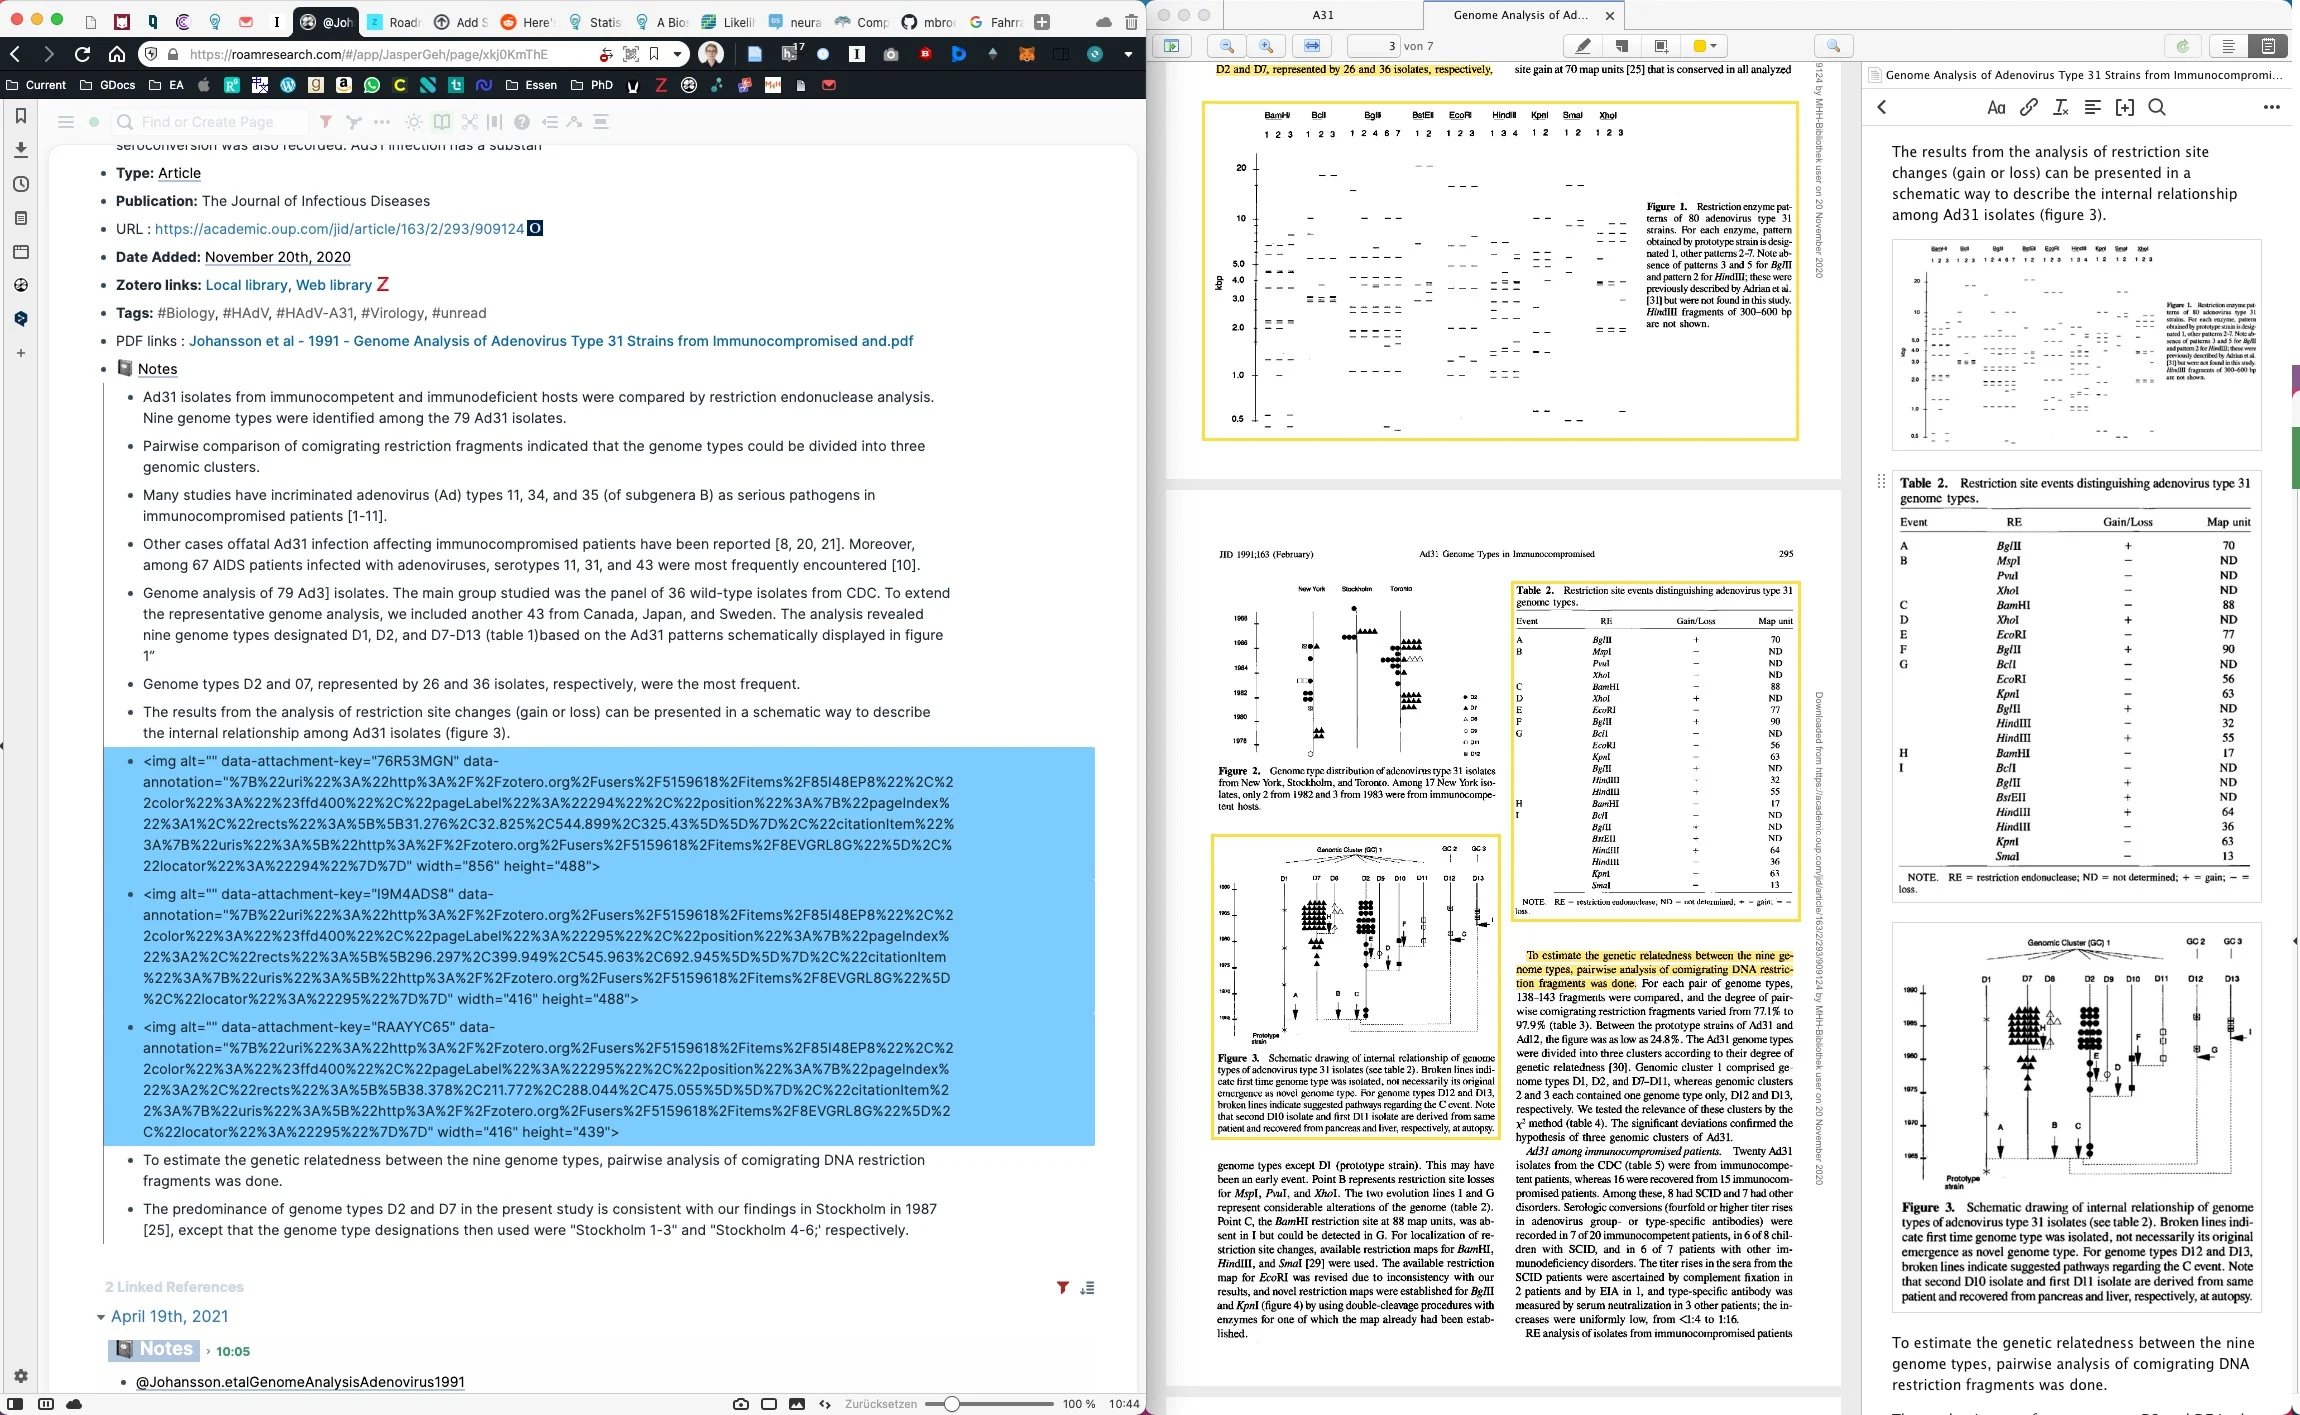Collapse the April 19th, 2021 reference
The image size is (2300, 1415).
[101, 1317]
